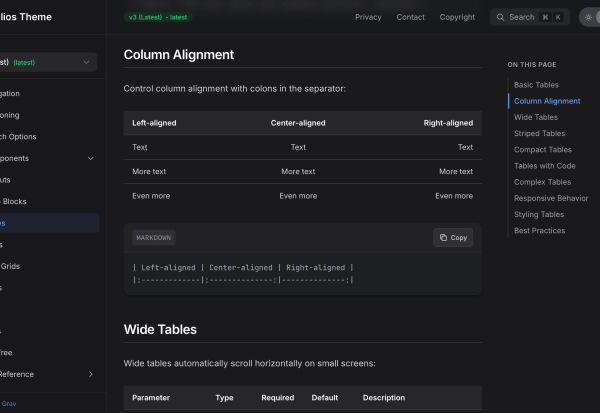Screen dimensions: 600x413
Task: Click the right-aligned 'Even more' cell
Action: 454,196
